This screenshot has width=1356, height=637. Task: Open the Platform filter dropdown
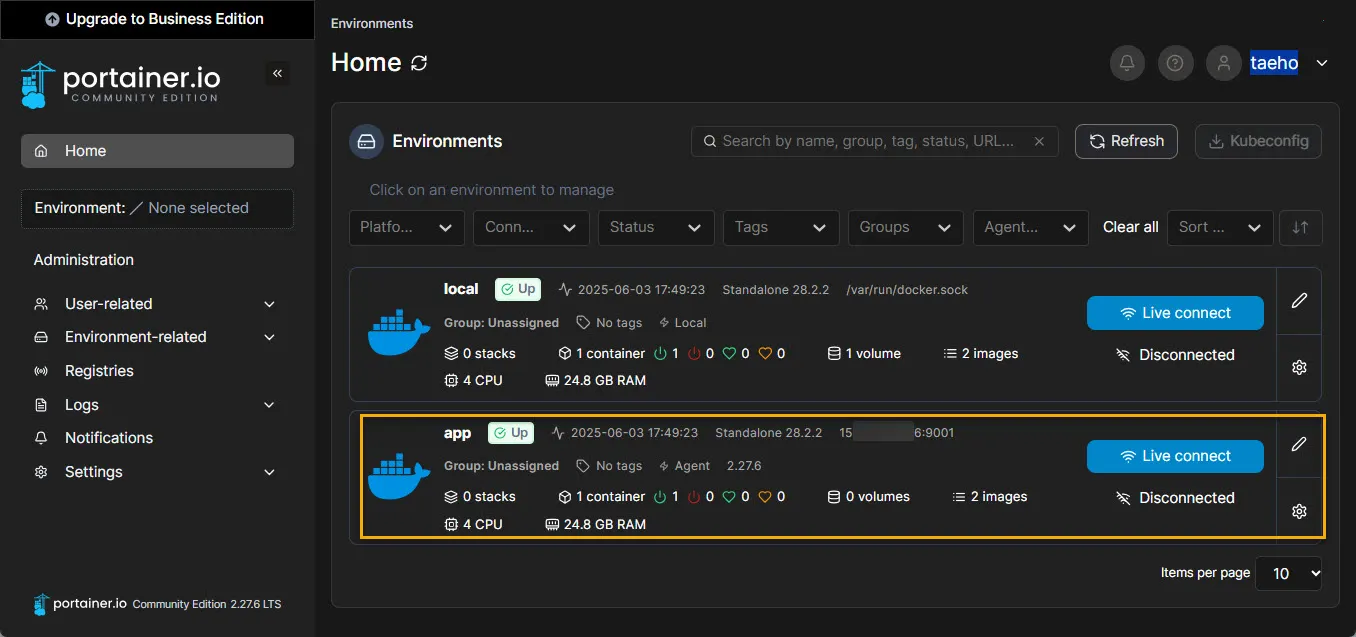(x=406, y=227)
